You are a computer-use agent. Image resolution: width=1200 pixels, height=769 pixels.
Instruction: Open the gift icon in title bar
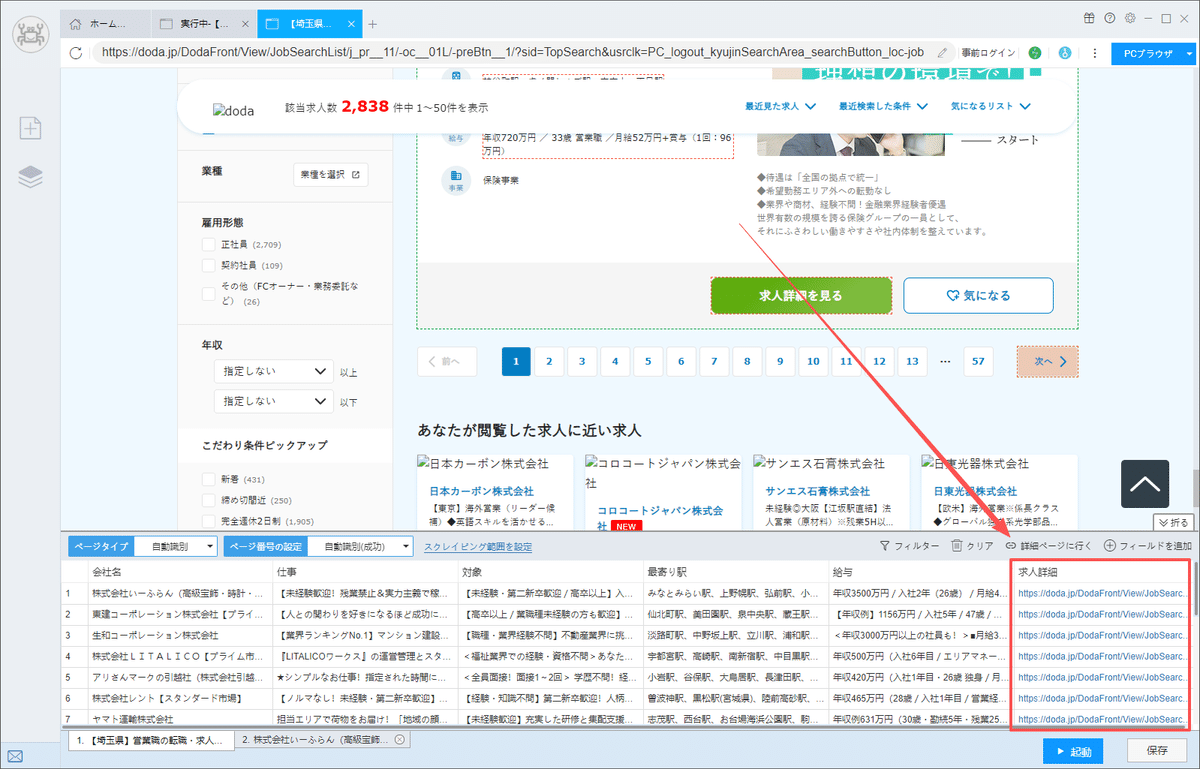point(1090,18)
